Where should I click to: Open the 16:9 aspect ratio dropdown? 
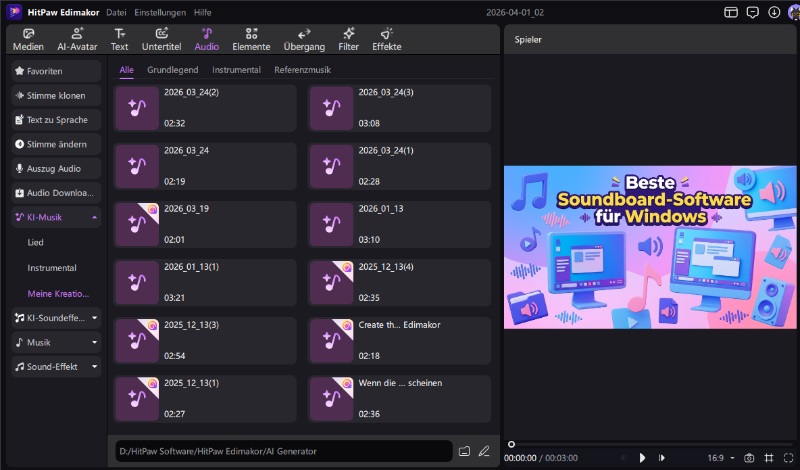click(x=720, y=458)
